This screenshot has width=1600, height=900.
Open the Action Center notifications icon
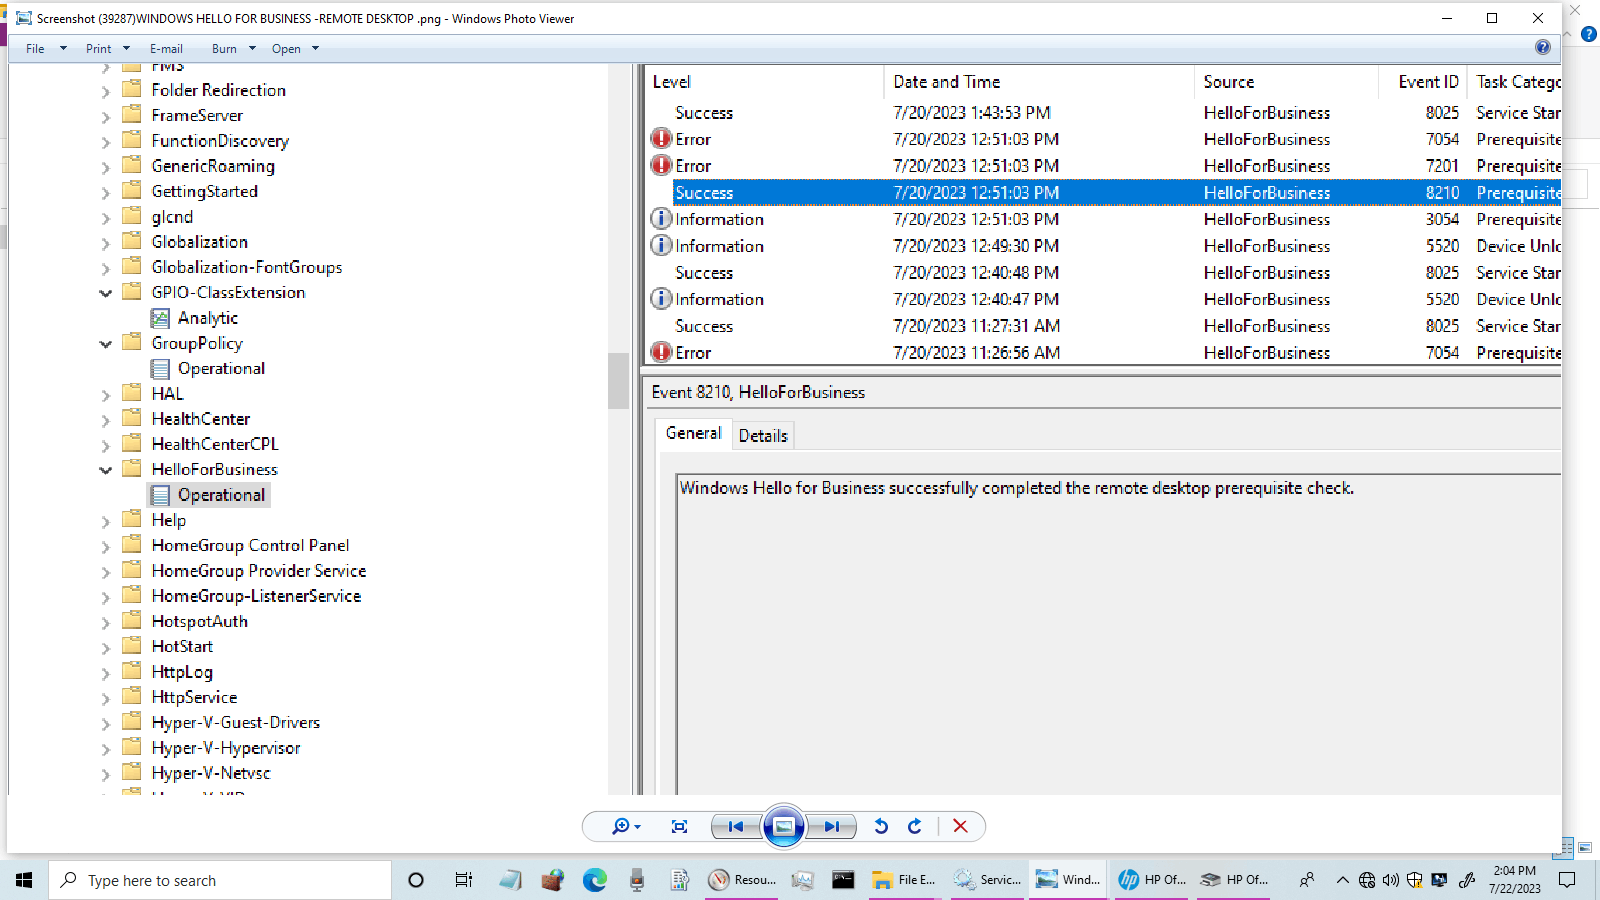(1567, 880)
